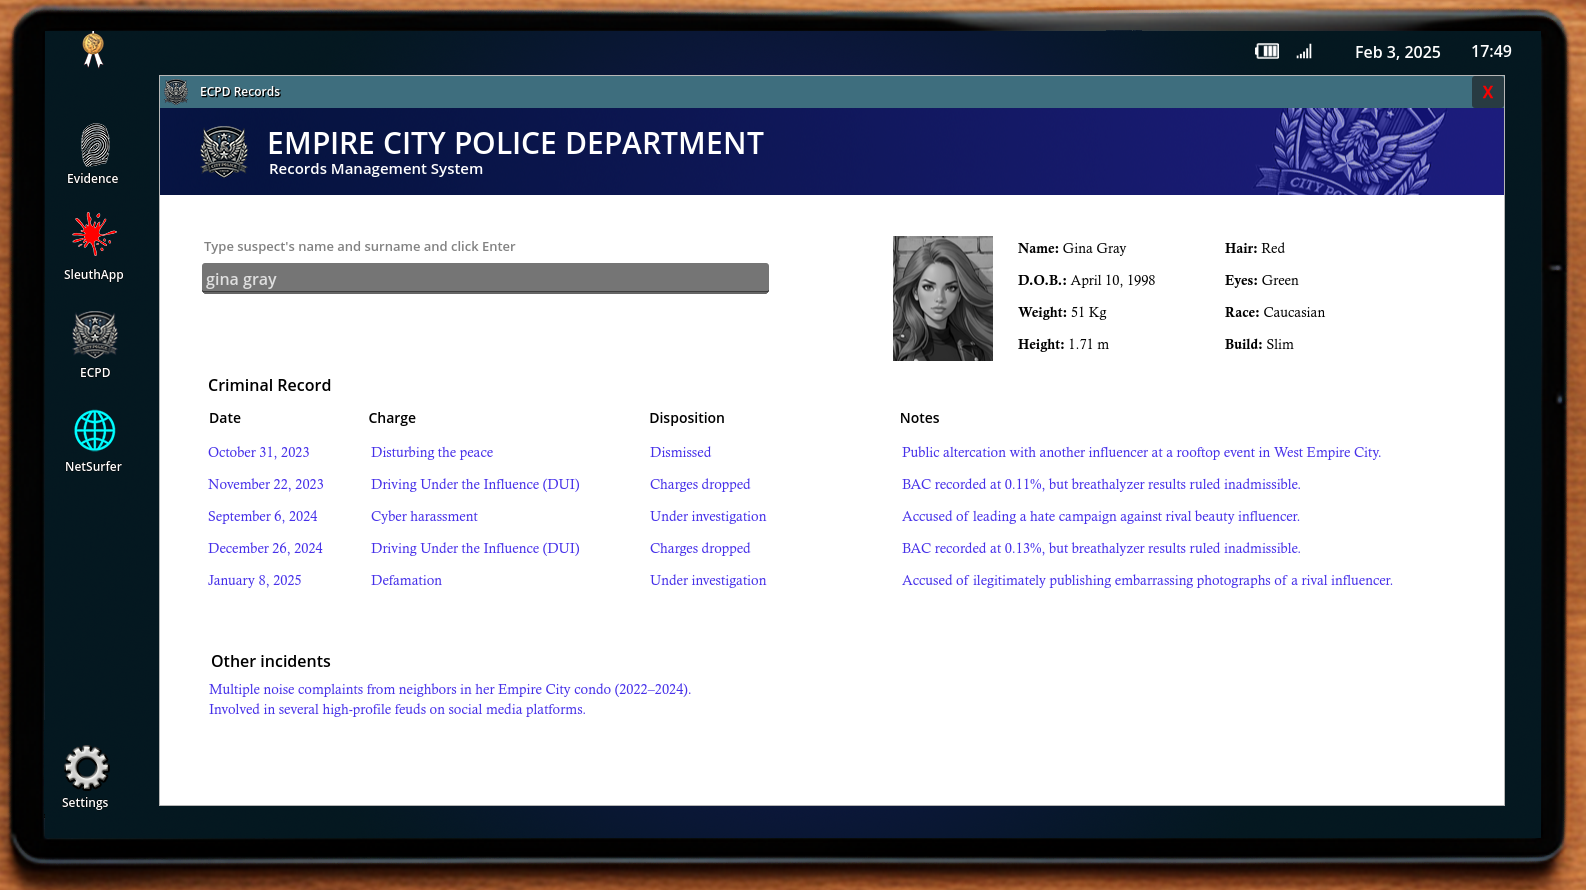Click the Hair: Red field
The height and width of the screenshot is (890, 1586).
tap(1255, 248)
